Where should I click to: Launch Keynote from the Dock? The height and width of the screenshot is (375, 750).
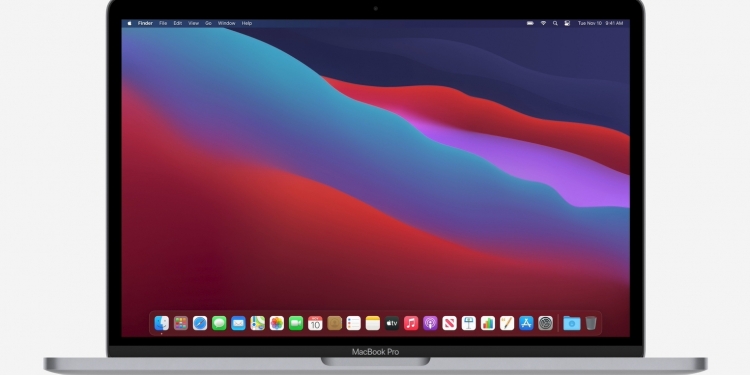pyautogui.click(x=469, y=323)
